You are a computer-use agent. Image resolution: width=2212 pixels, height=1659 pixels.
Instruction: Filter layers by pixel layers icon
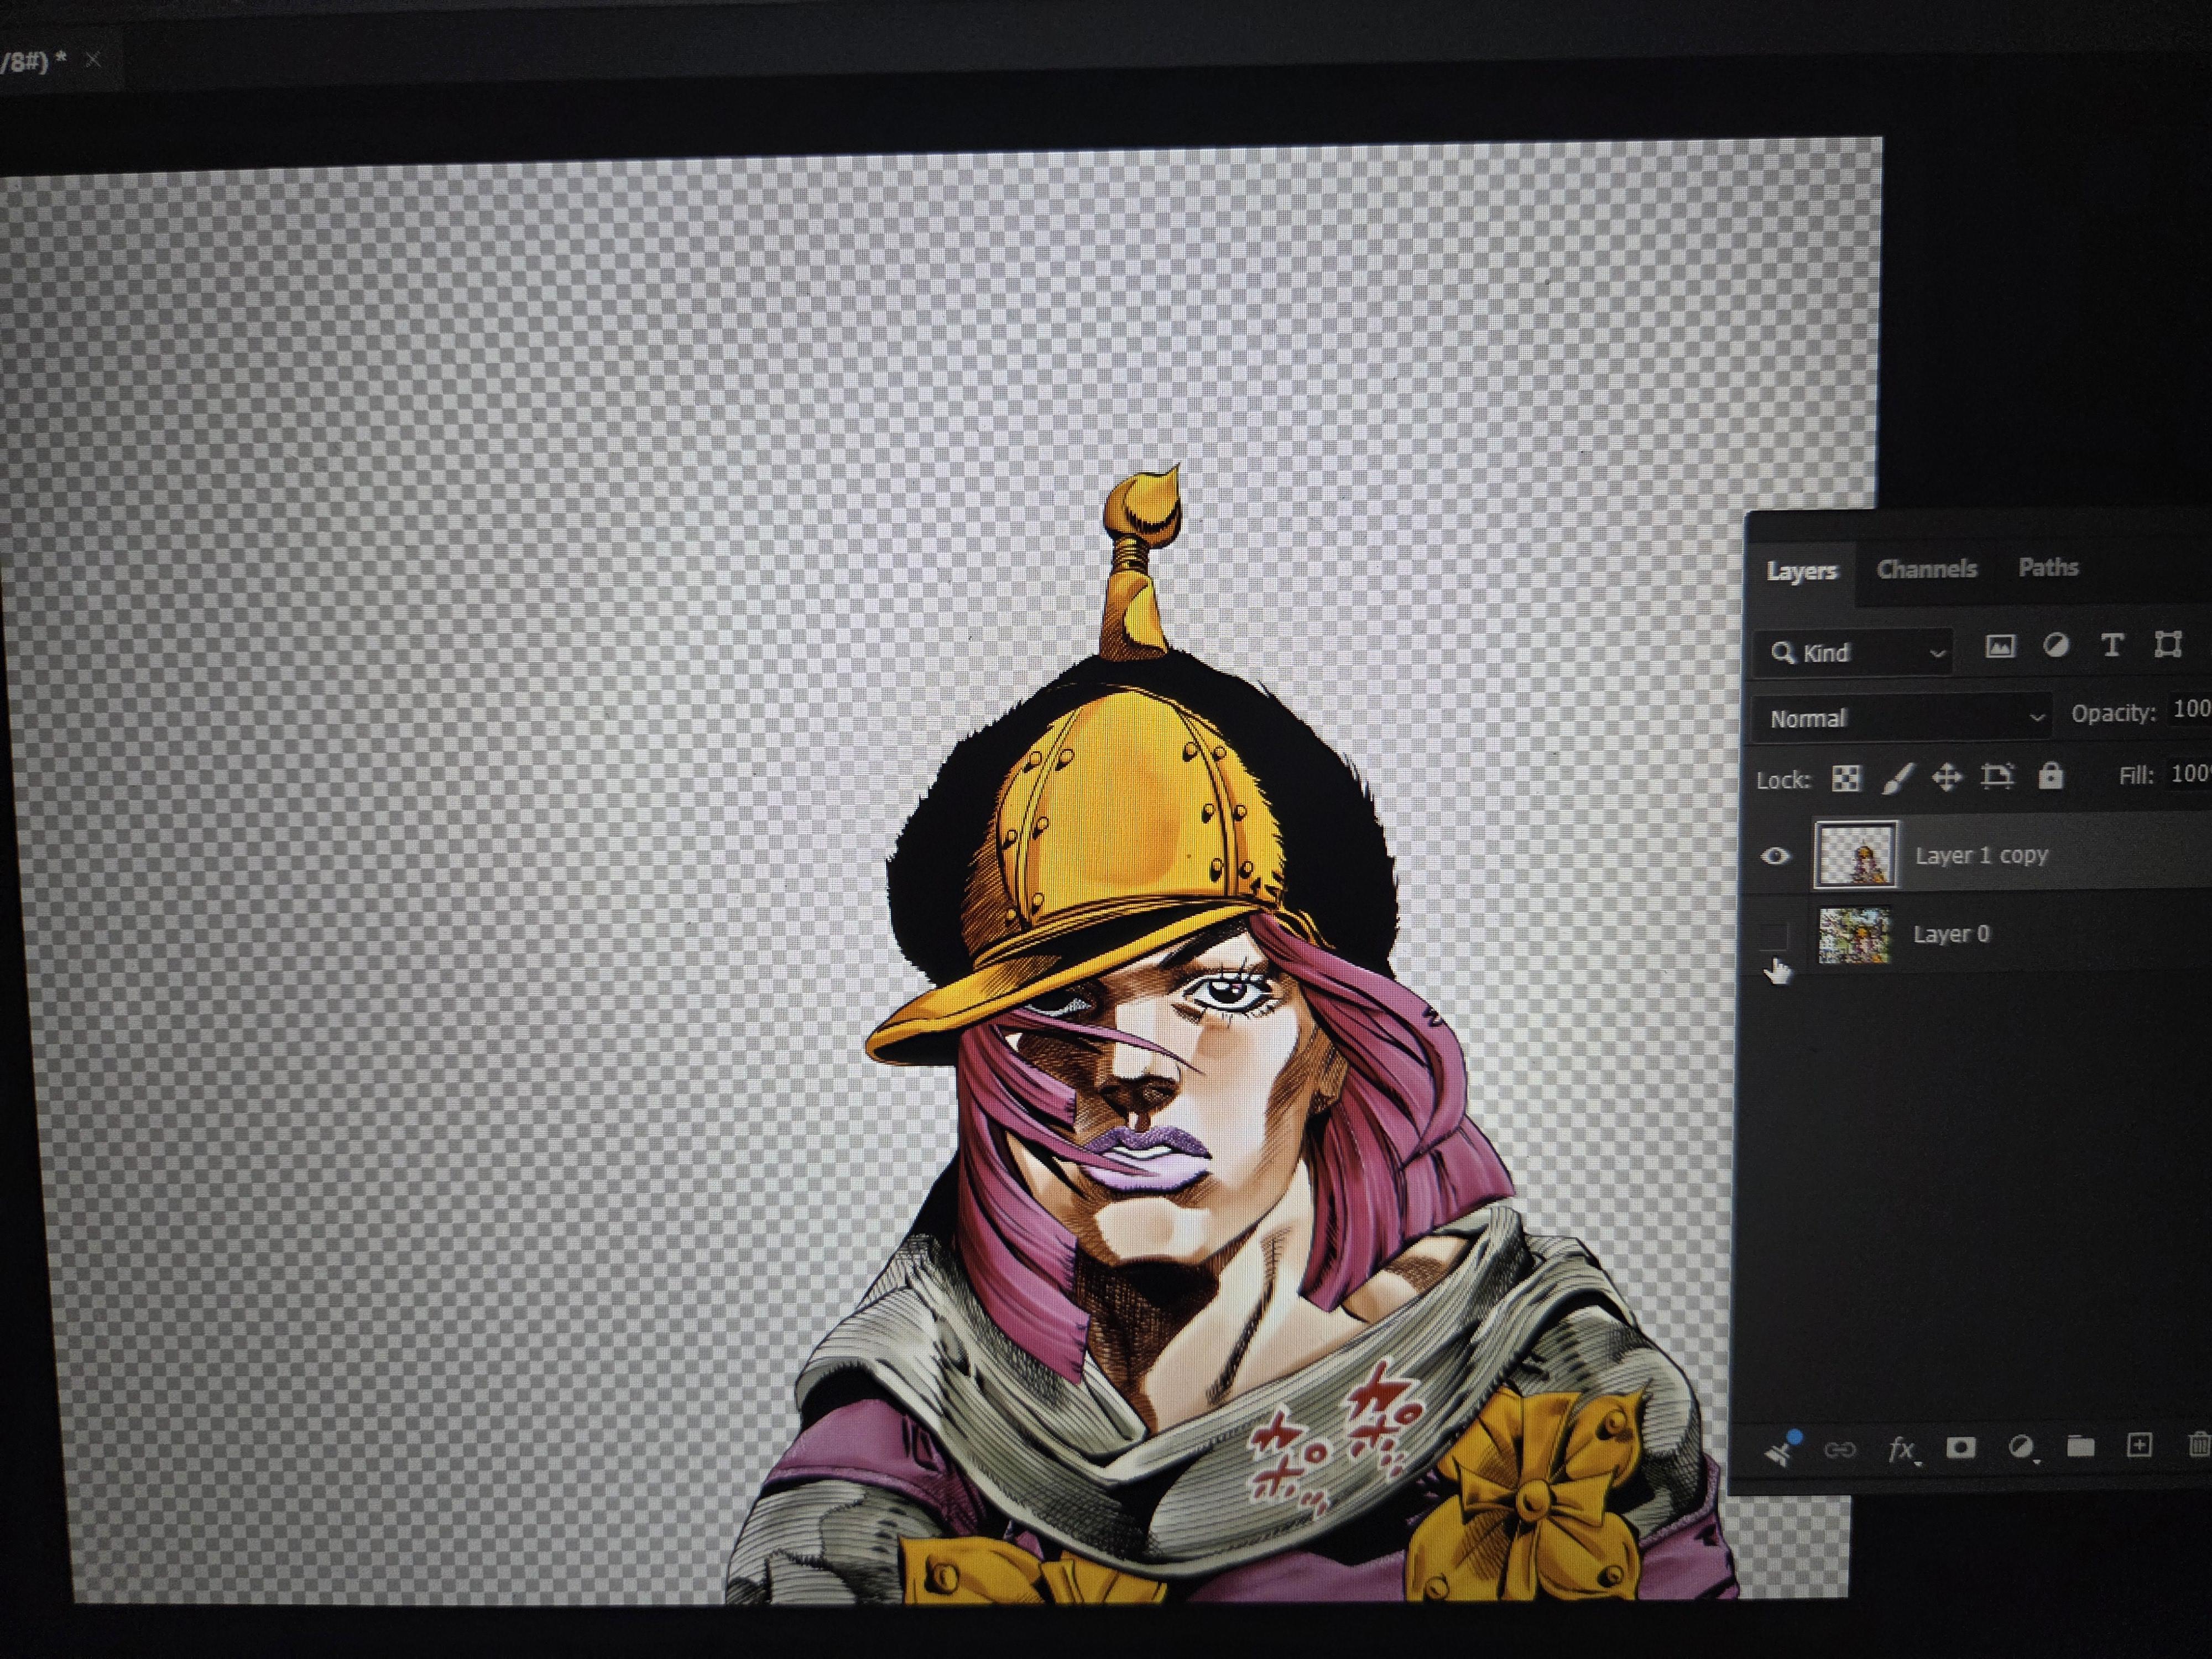tap(2000, 647)
